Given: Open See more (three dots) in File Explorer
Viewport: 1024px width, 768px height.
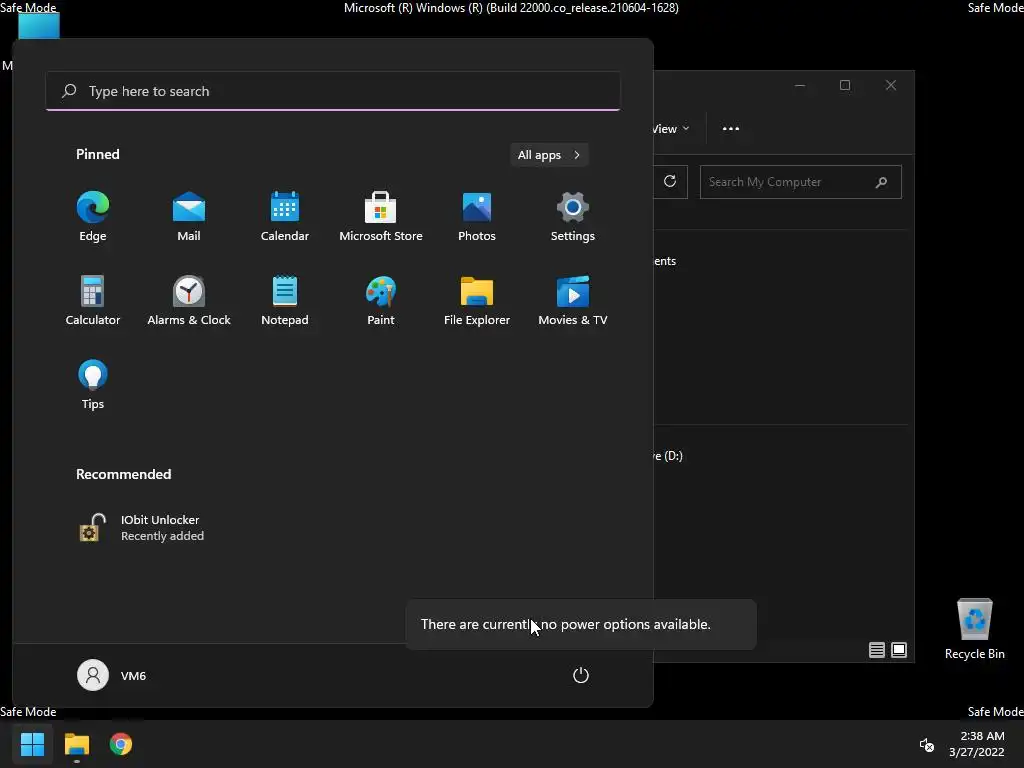Looking at the screenshot, I should [731, 129].
